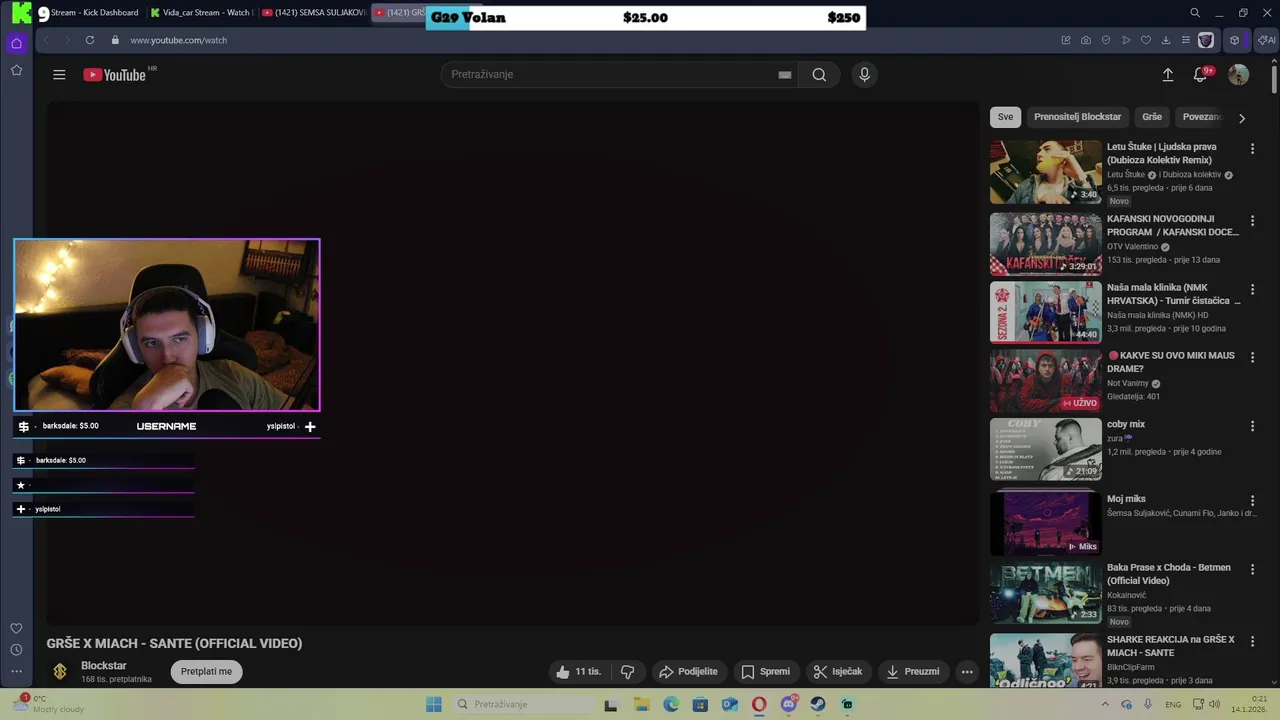
Task: Dislike the video with thumbs down
Action: pos(627,671)
